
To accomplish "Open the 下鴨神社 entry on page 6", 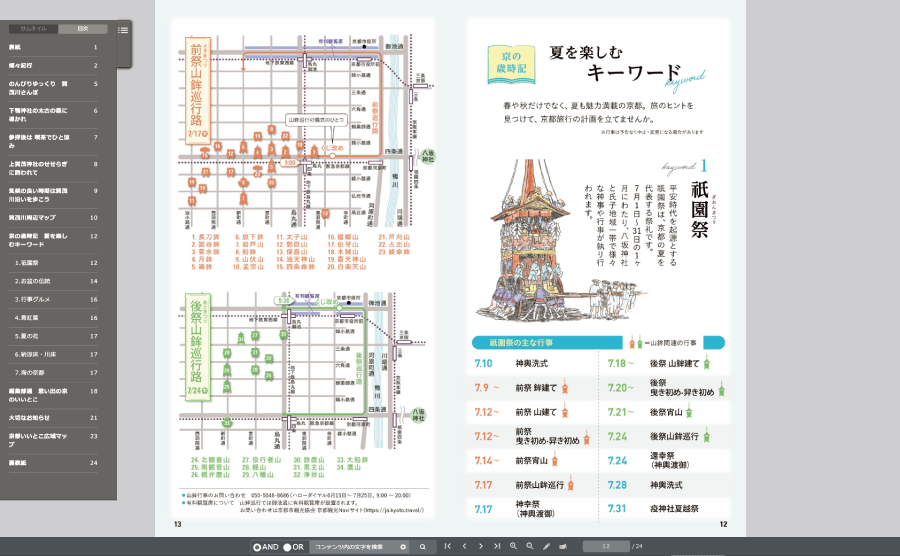I will 53,115.
